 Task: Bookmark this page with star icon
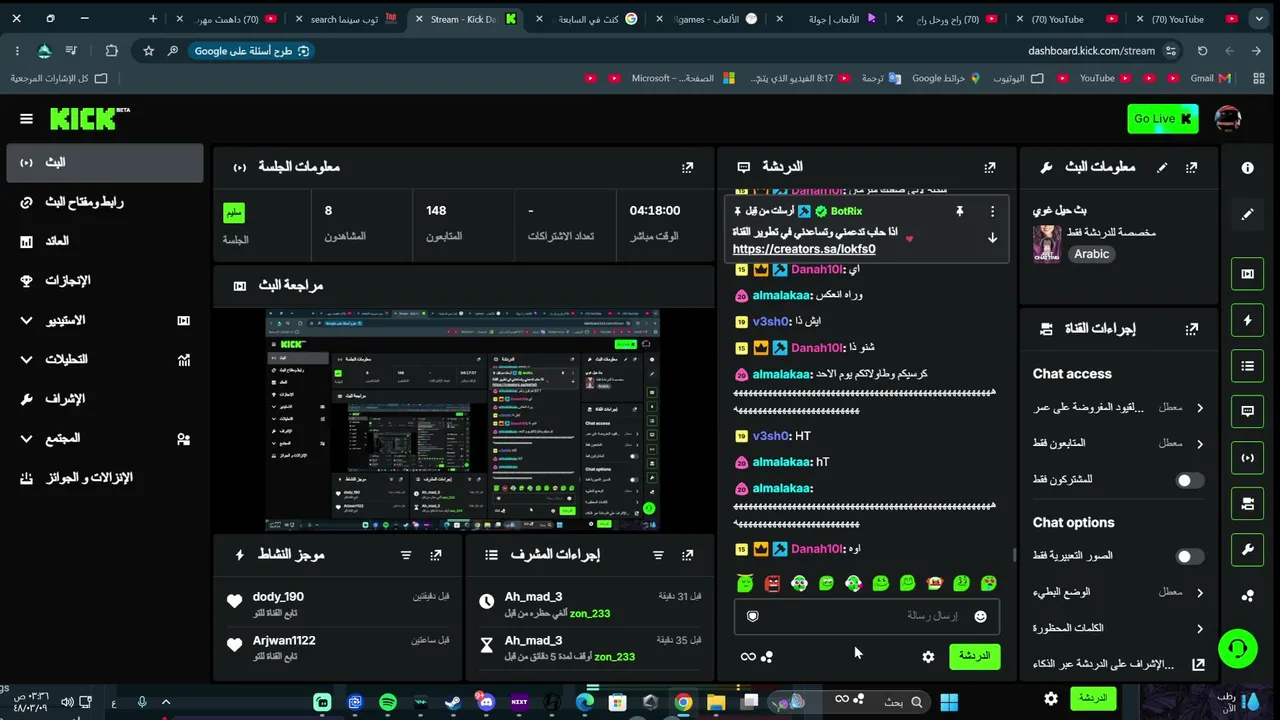(x=148, y=51)
